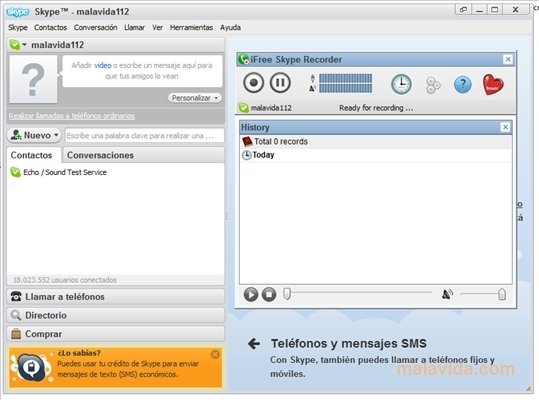The image size is (539, 400).
Task: Select the Total 0 records row
Action: click(x=376, y=142)
